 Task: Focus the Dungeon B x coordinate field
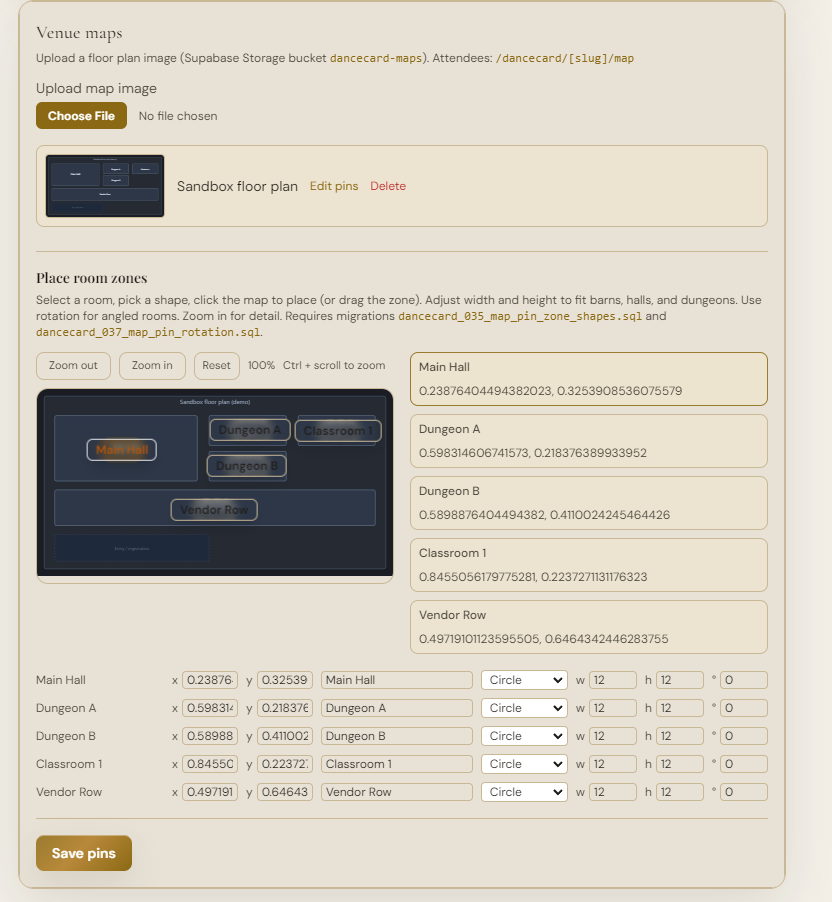pyautogui.click(x=210, y=736)
